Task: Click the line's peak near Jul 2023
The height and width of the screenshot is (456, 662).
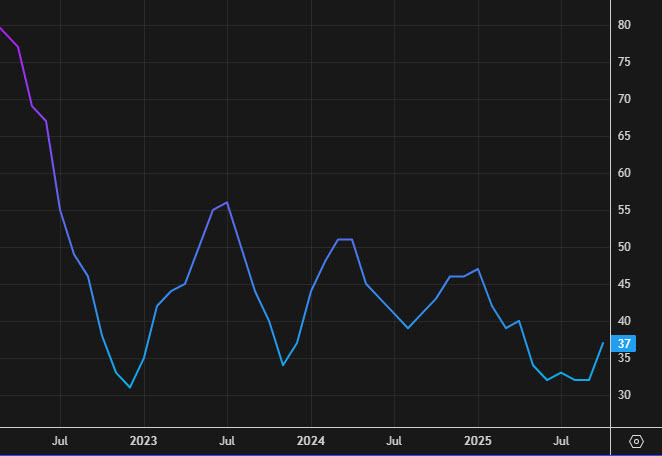Action: point(227,203)
